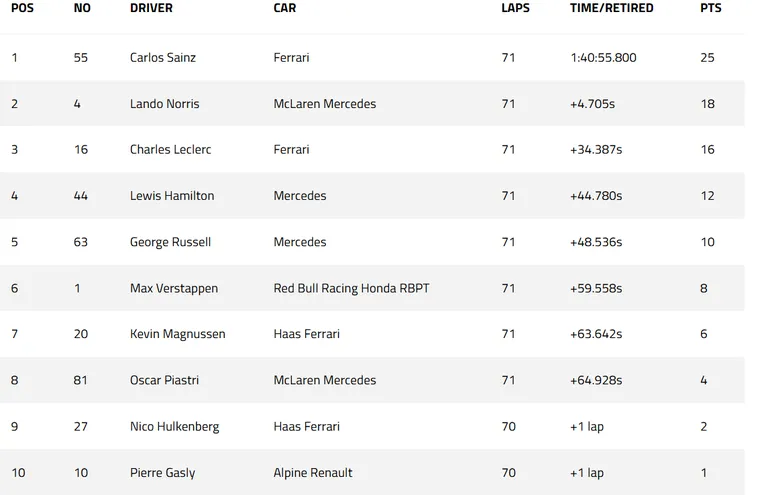The height and width of the screenshot is (495, 768).
Task: Open Pierre Gasly's entry
Action: pos(162,473)
